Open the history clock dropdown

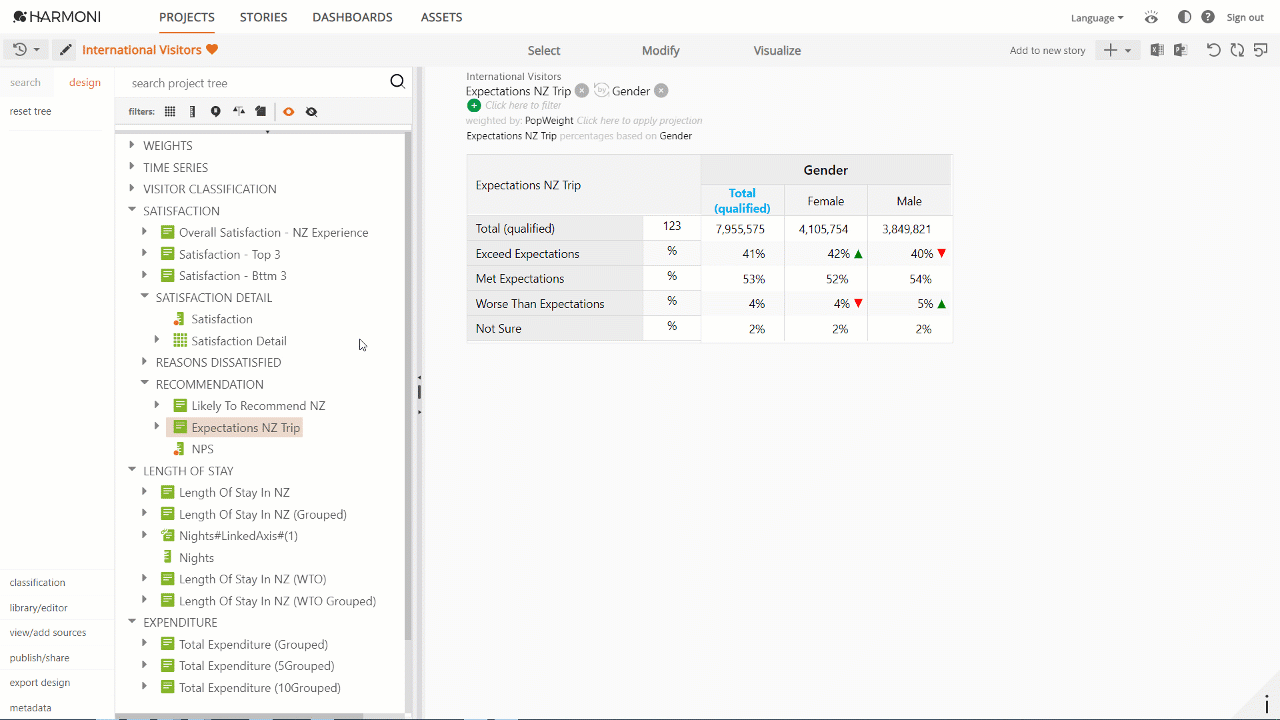[26, 50]
